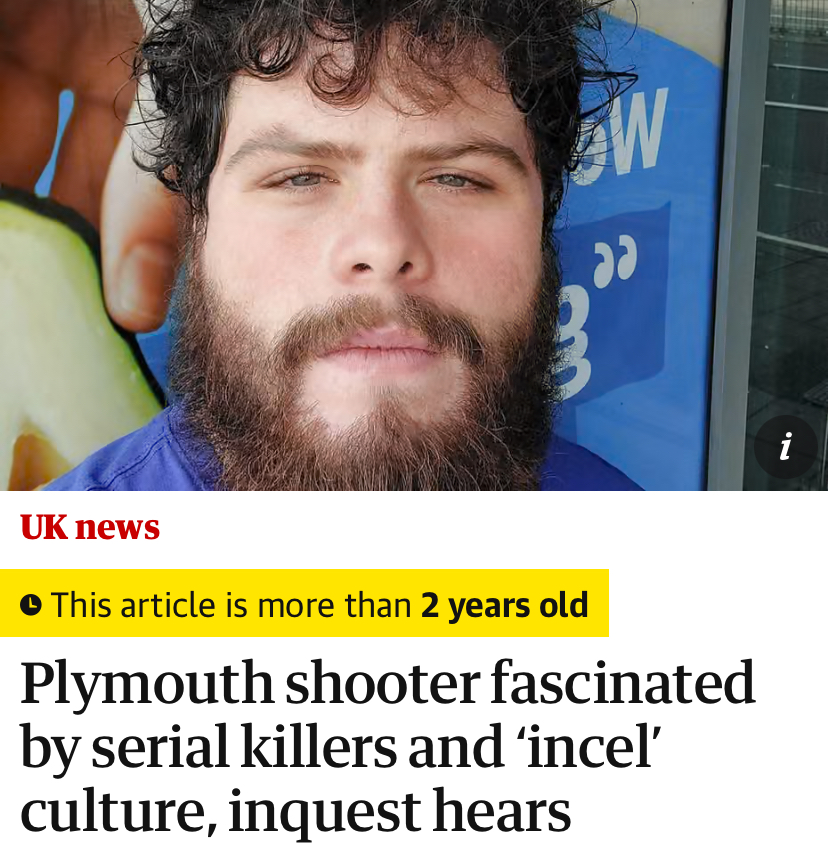Select the bold '2 years old' text
Screen dimensions: 828x864
click(504, 604)
